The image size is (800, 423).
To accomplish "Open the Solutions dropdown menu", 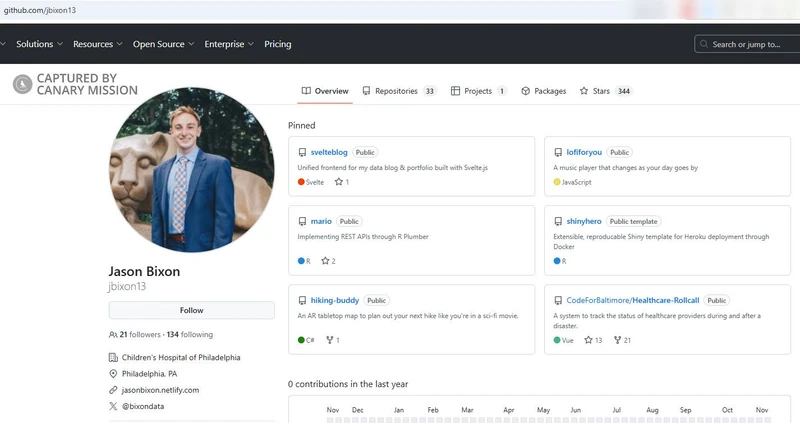I will tap(39, 44).
